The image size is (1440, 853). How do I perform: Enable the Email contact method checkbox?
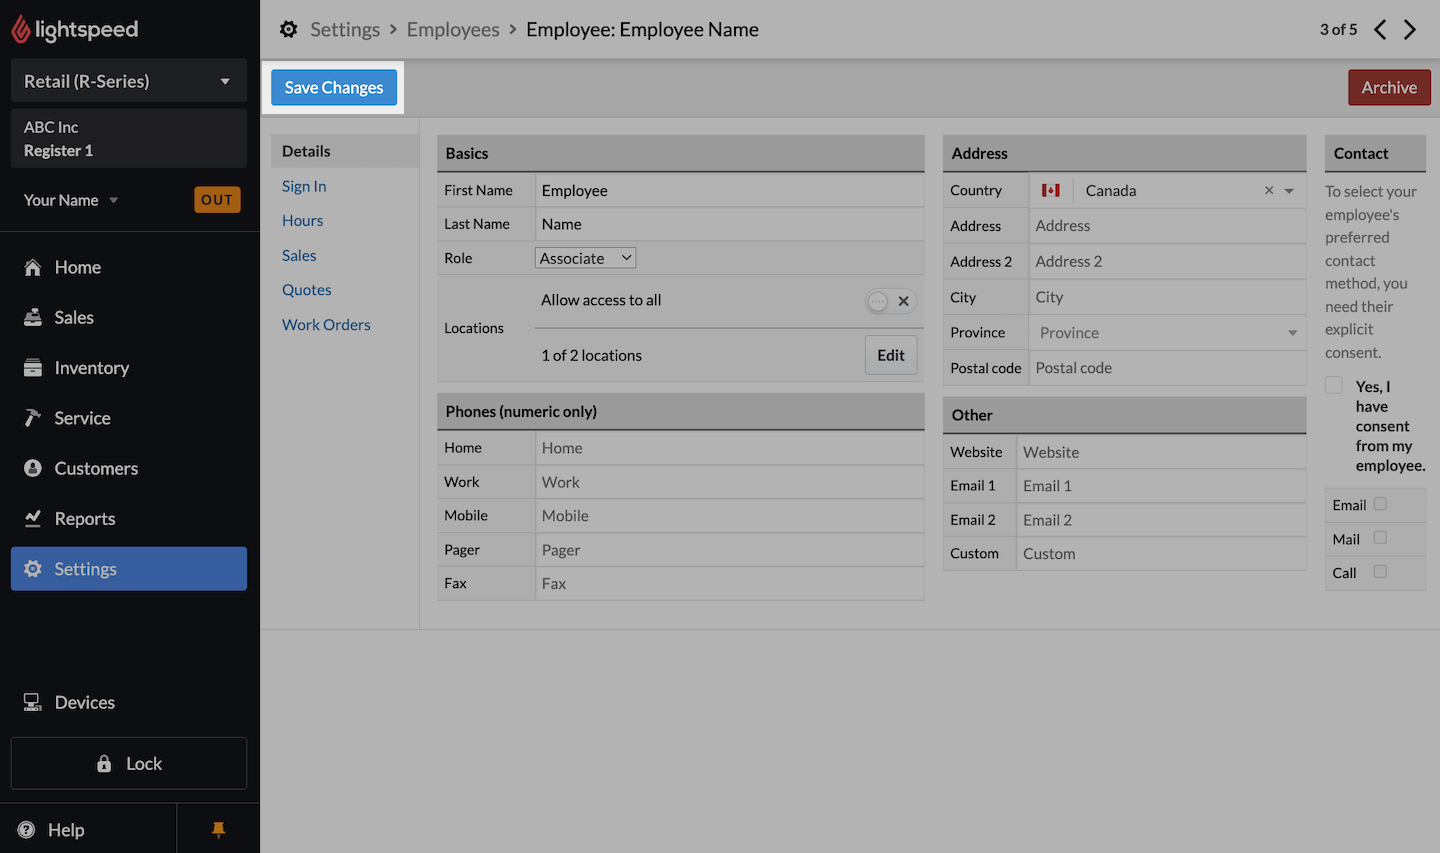(x=1380, y=504)
